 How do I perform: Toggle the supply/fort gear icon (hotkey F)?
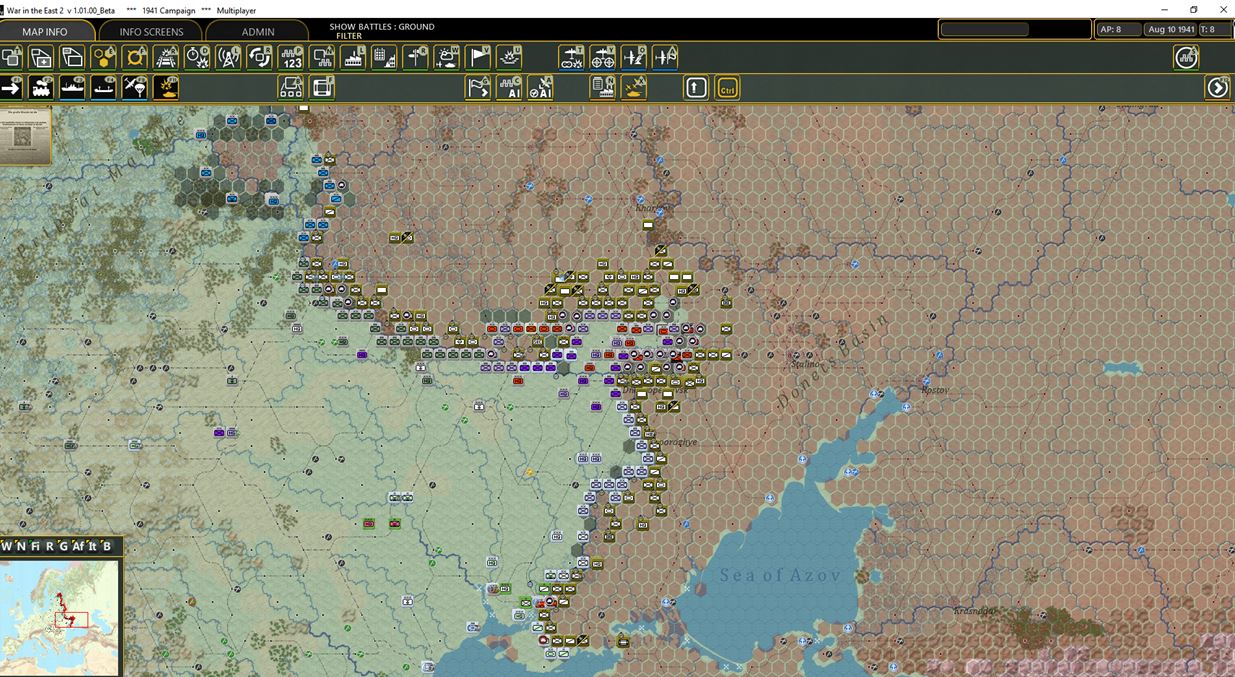pos(135,57)
